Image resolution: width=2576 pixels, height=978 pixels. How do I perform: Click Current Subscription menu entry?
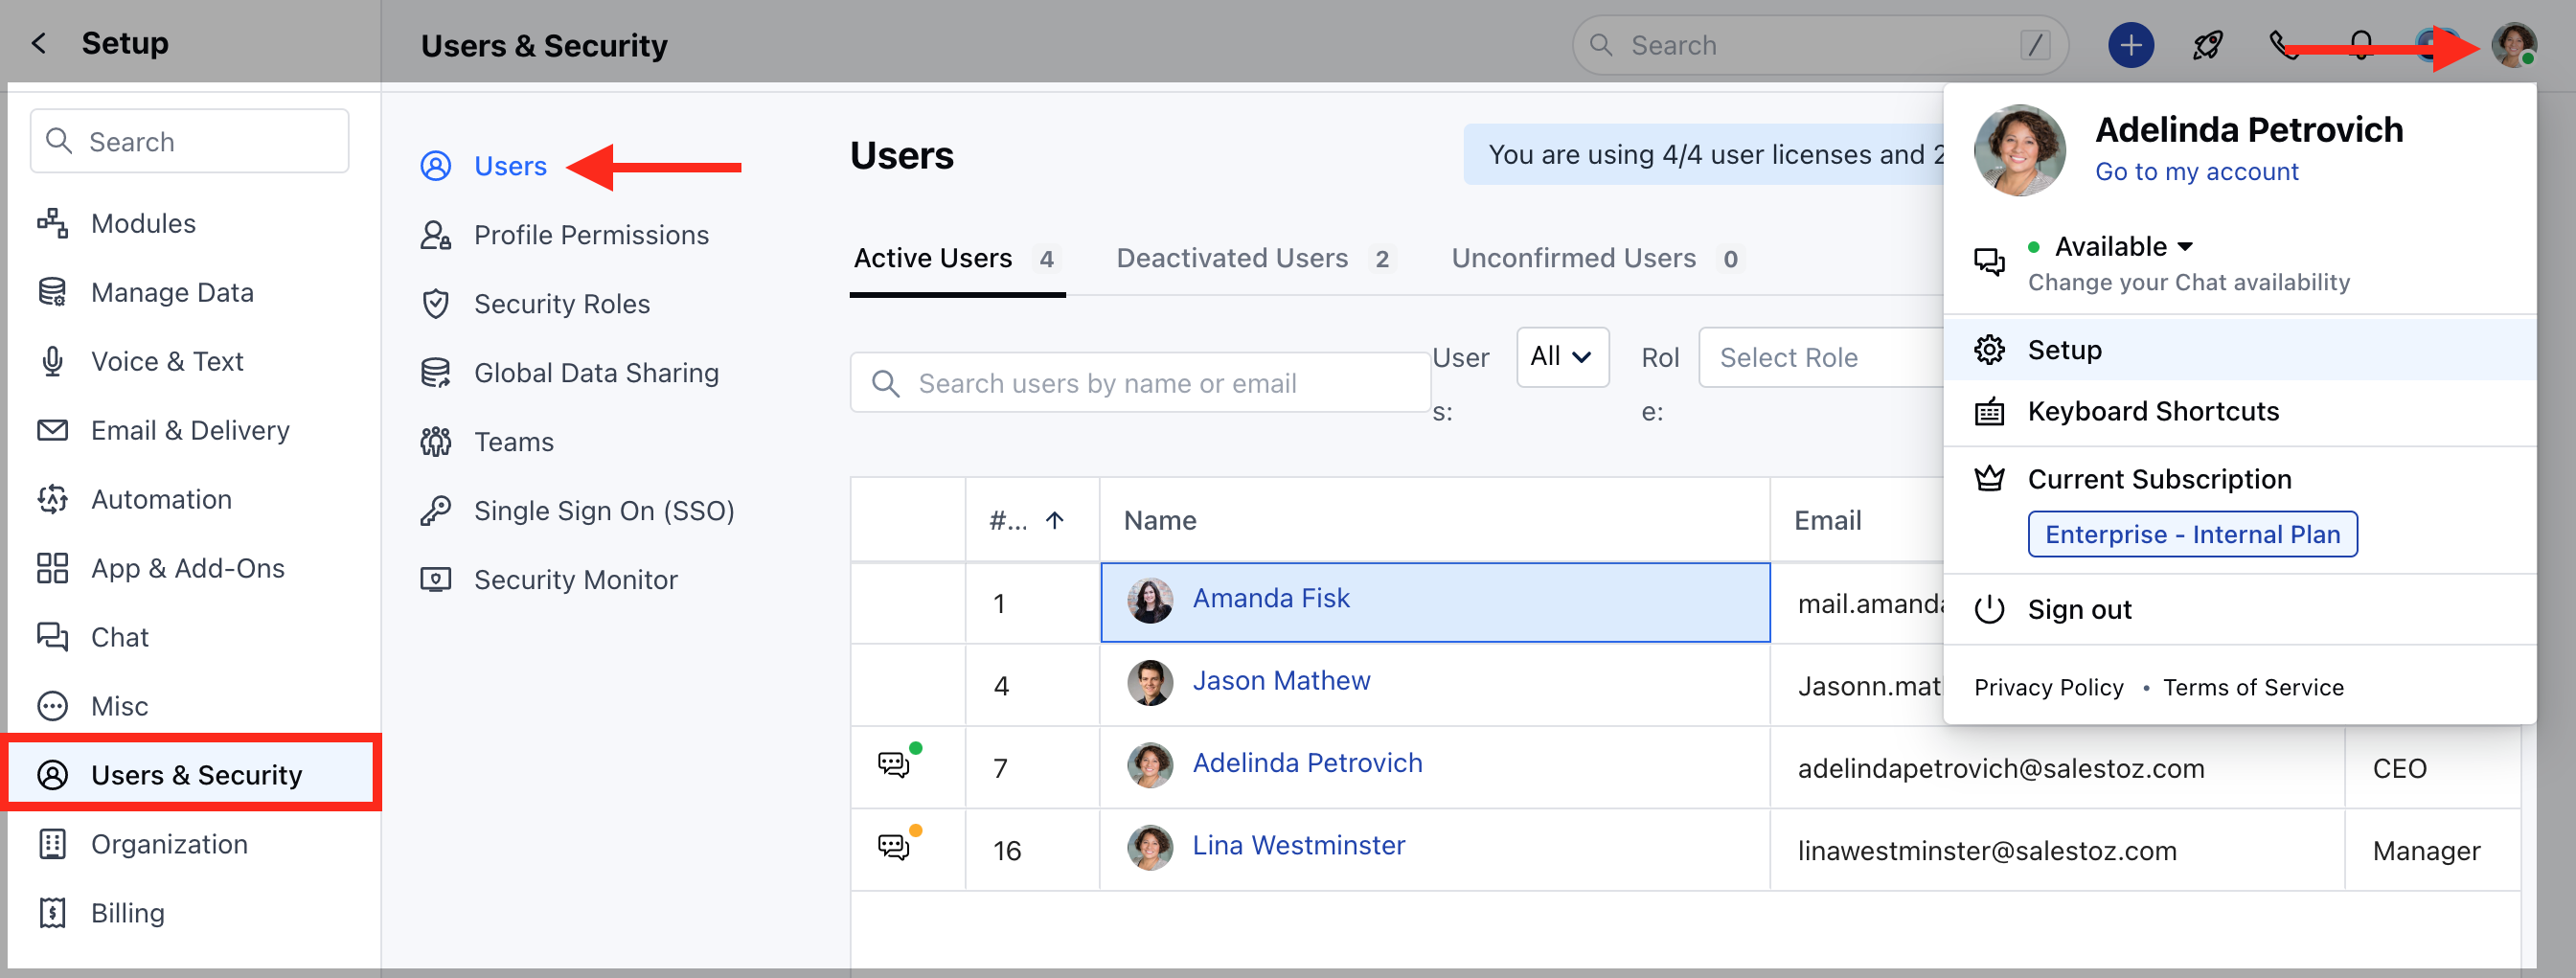(2159, 479)
